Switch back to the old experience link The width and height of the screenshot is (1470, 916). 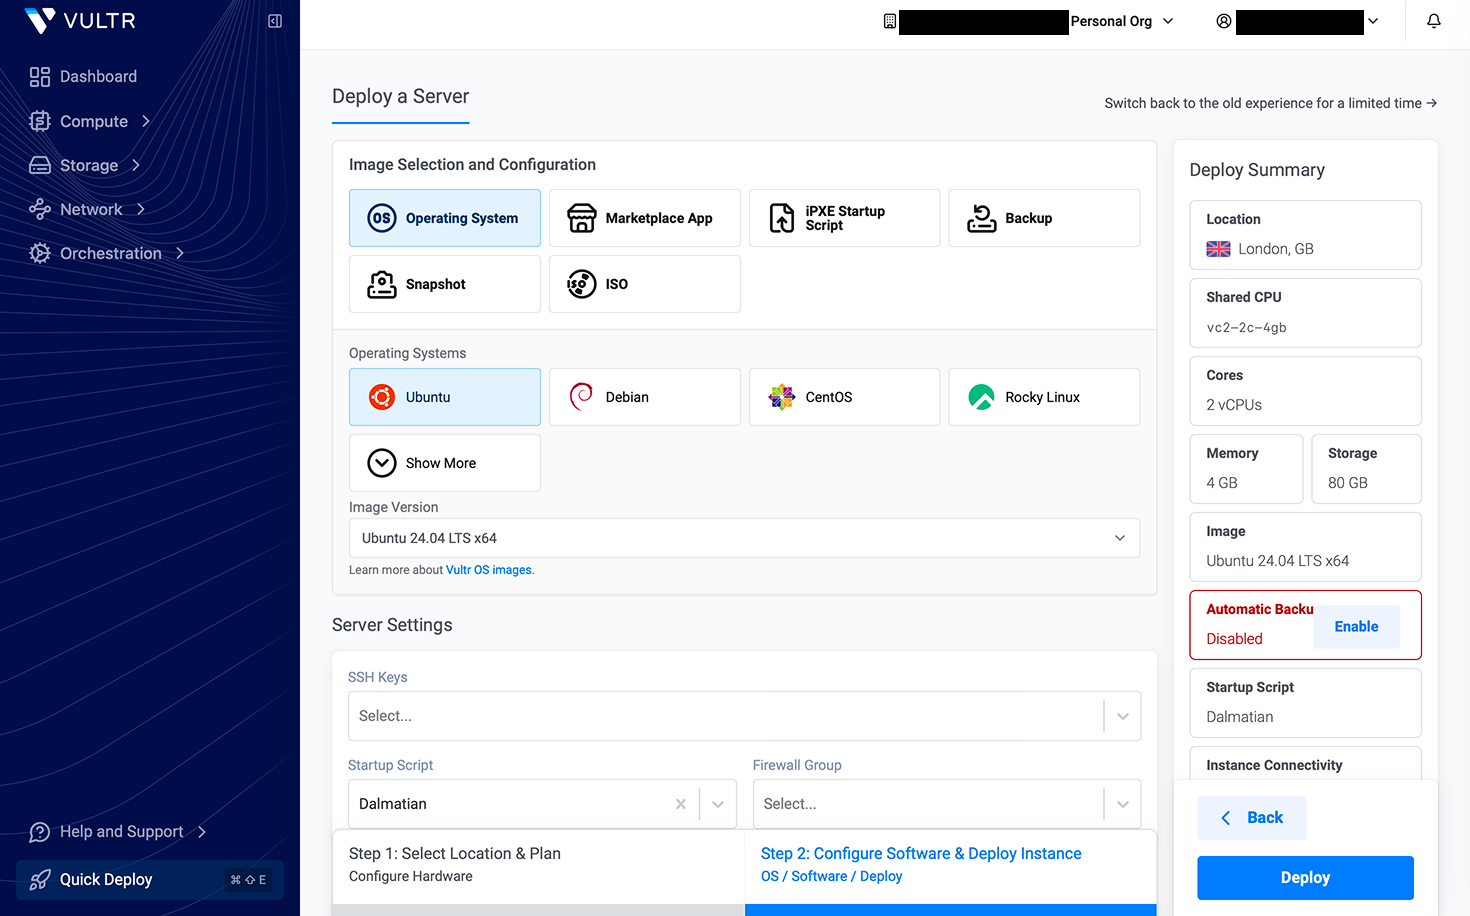[1270, 103]
